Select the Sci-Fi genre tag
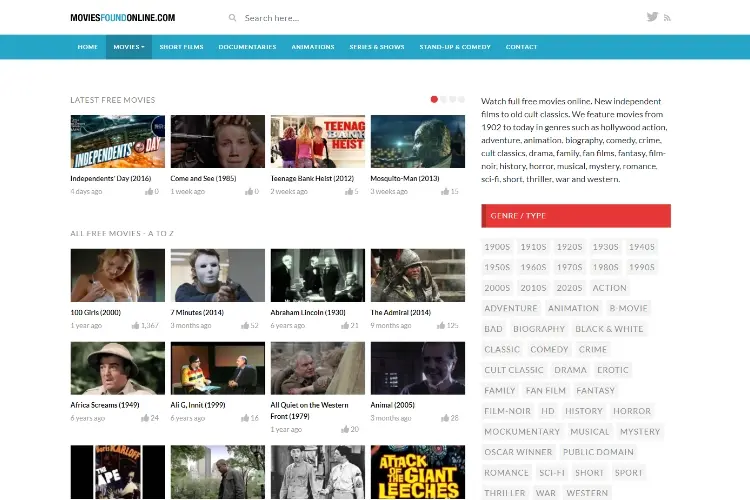This screenshot has height=500, width=750. coord(552,473)
